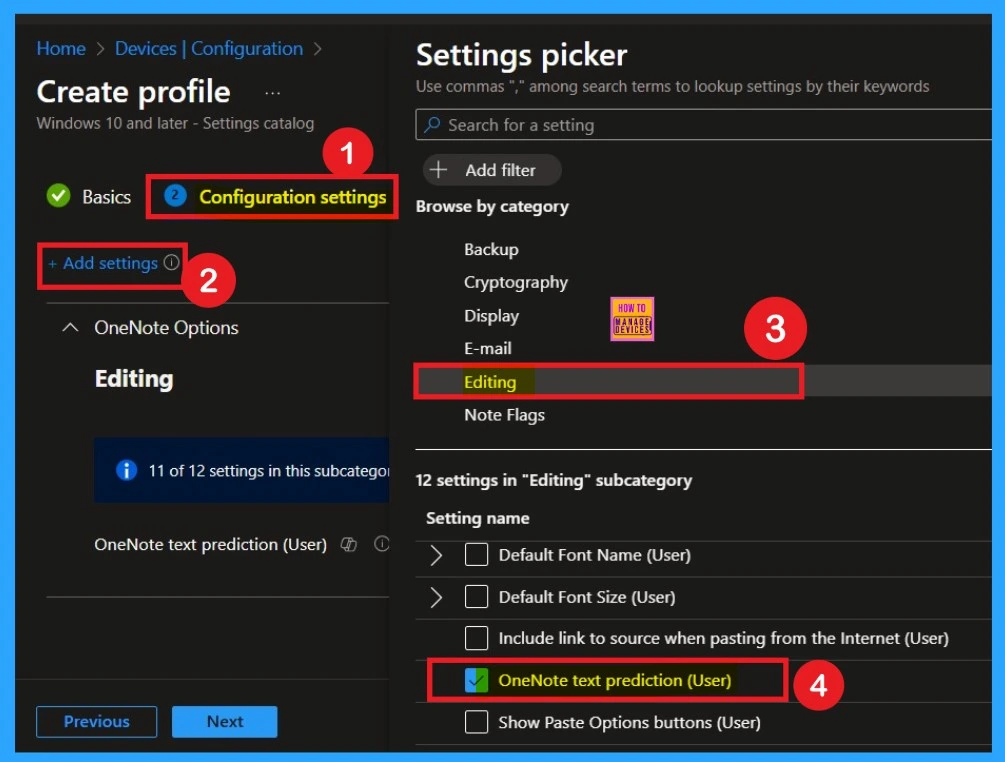Select the Backup category
Image resolution: width=1005 pixels, height=762 pixels.
click(491, 249)
